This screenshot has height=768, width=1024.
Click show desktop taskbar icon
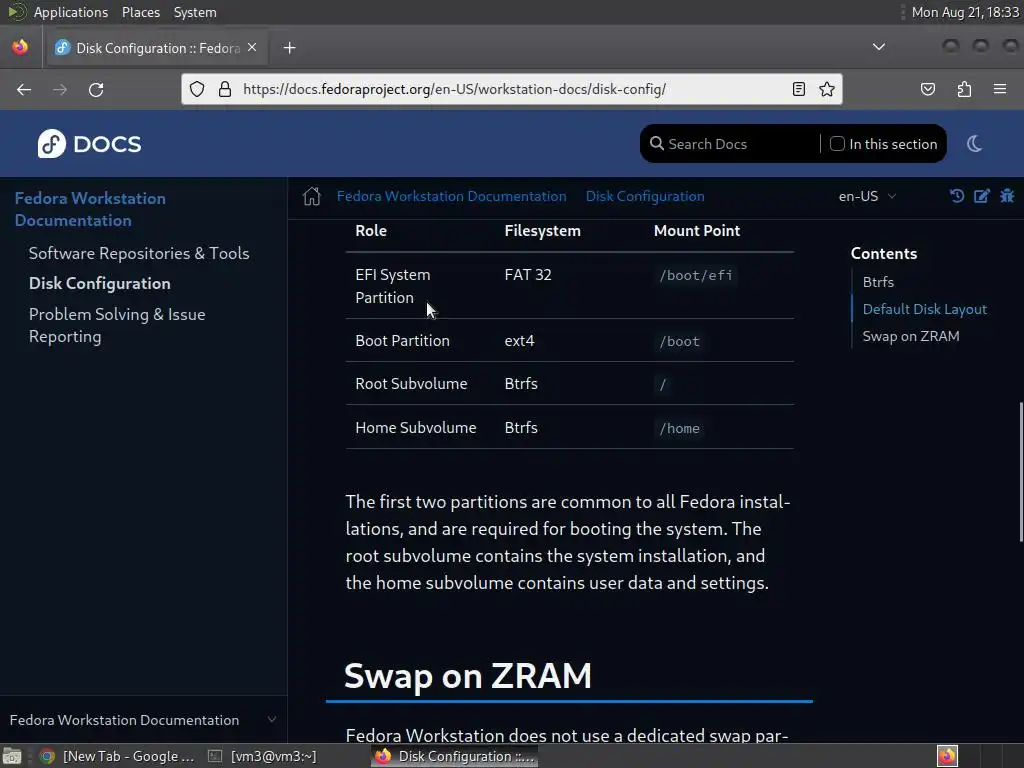(x=12, y=756)
